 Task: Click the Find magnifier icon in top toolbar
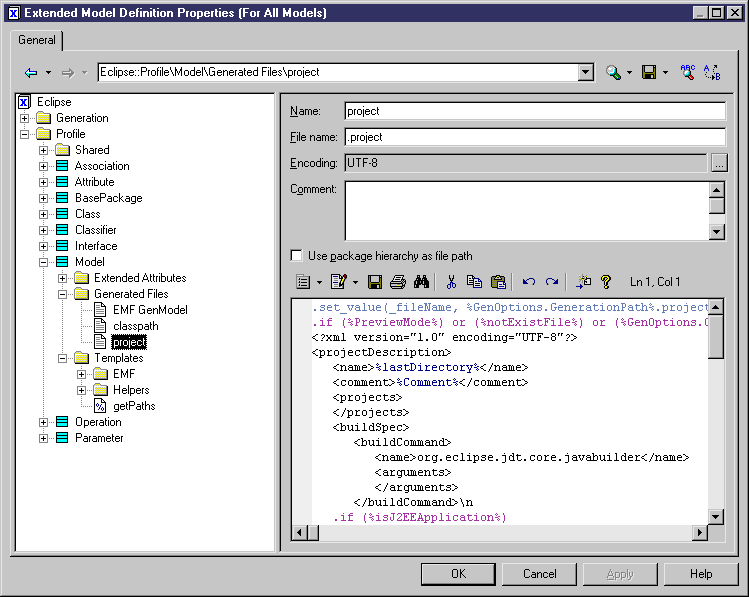pos(613,72)
